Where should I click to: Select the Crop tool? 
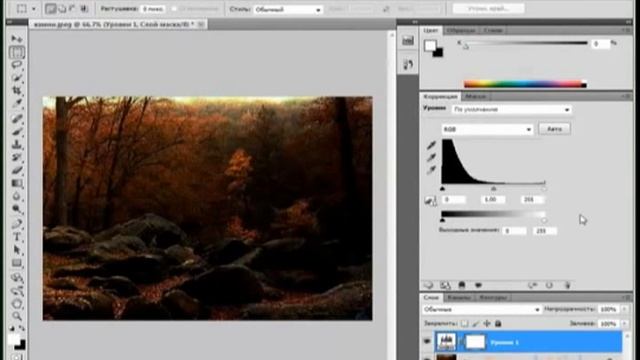tap(17, 90)
